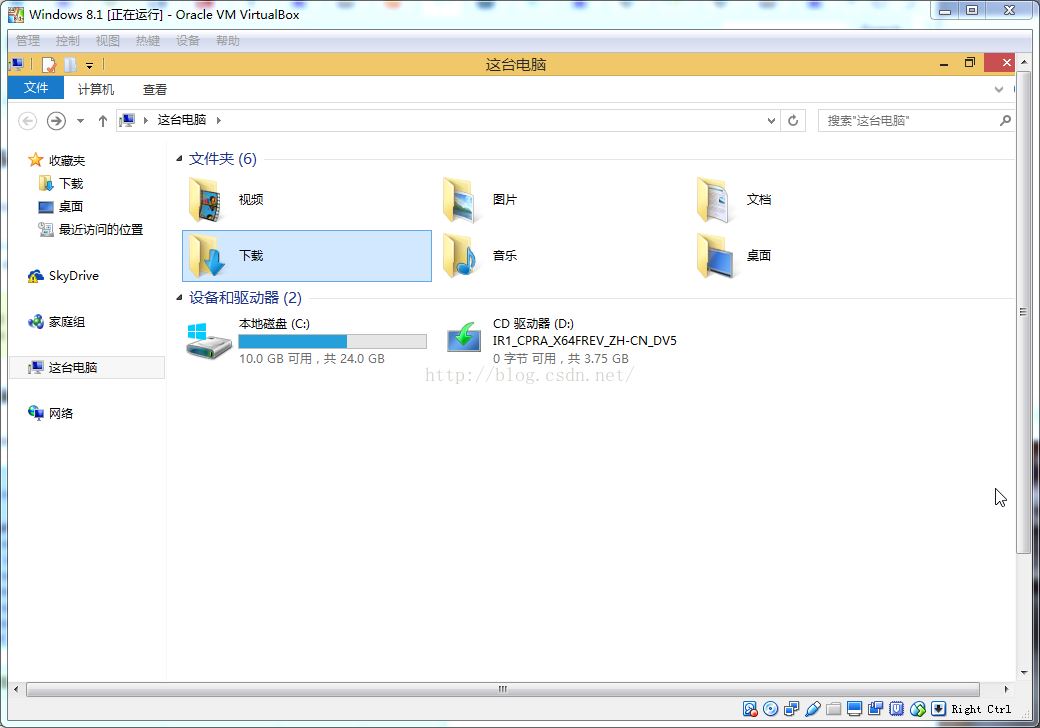Select 这台电脑 in the navigation pane
Viewport: 1040px width, 728px height.
coord(86,367)
